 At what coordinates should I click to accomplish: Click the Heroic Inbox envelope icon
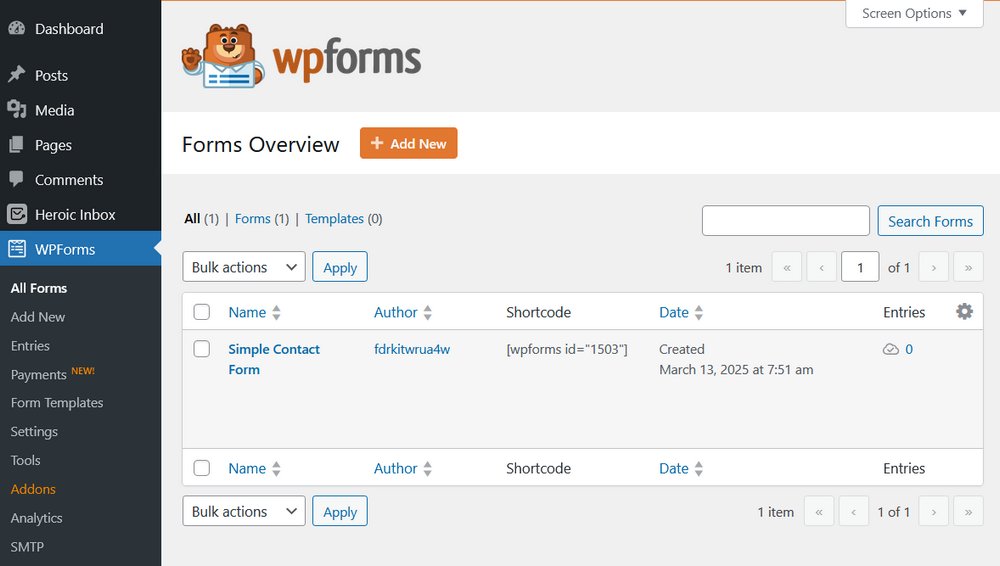[x=17, y=214]
